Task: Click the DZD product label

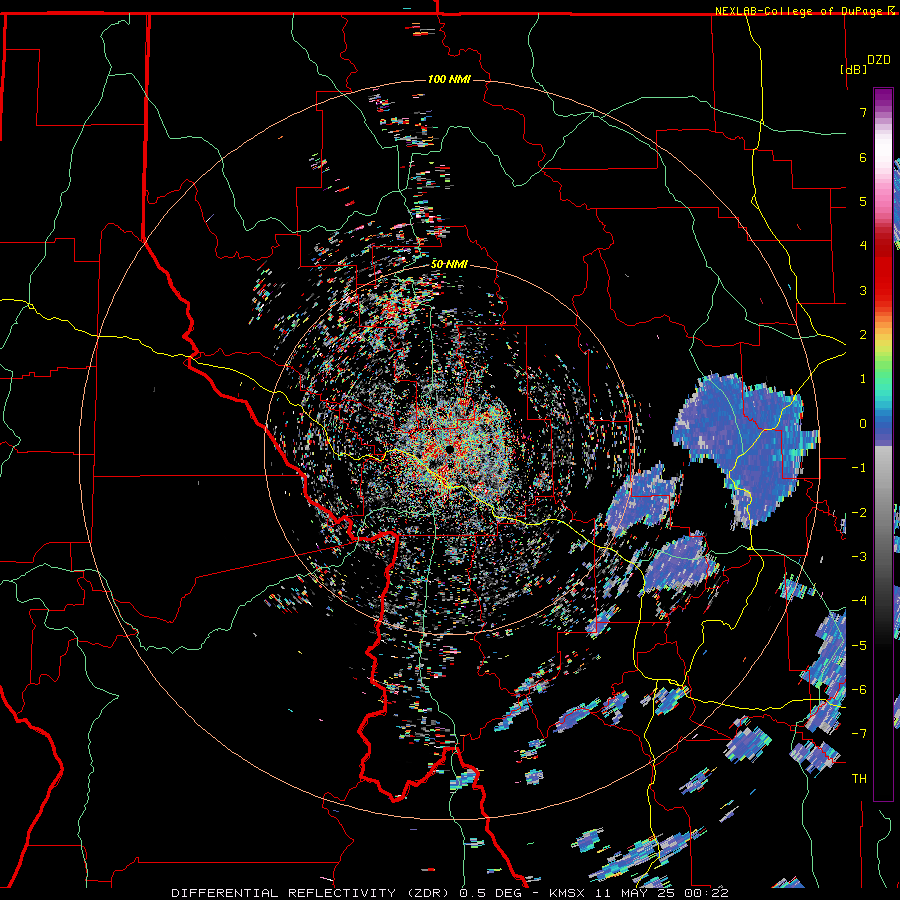Action: coord(879,60)
